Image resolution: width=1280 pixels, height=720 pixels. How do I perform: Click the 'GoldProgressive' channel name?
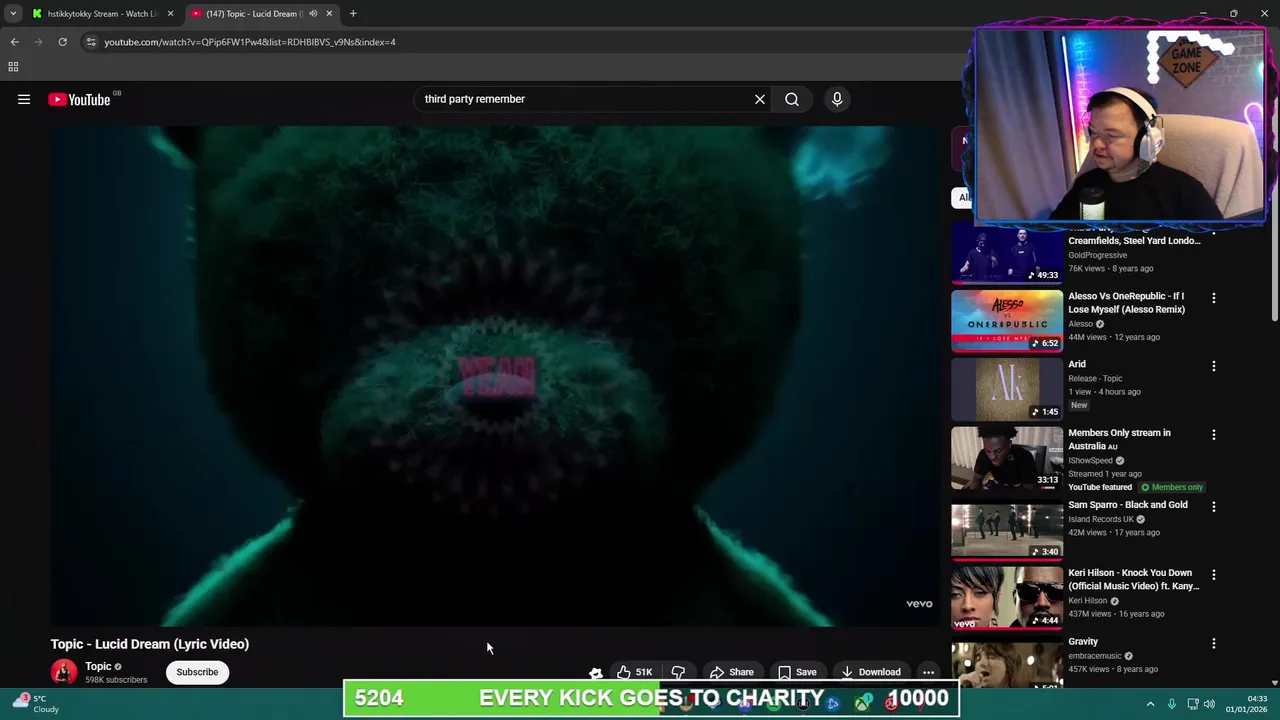pyautogui.click(x=1097, y=255)
